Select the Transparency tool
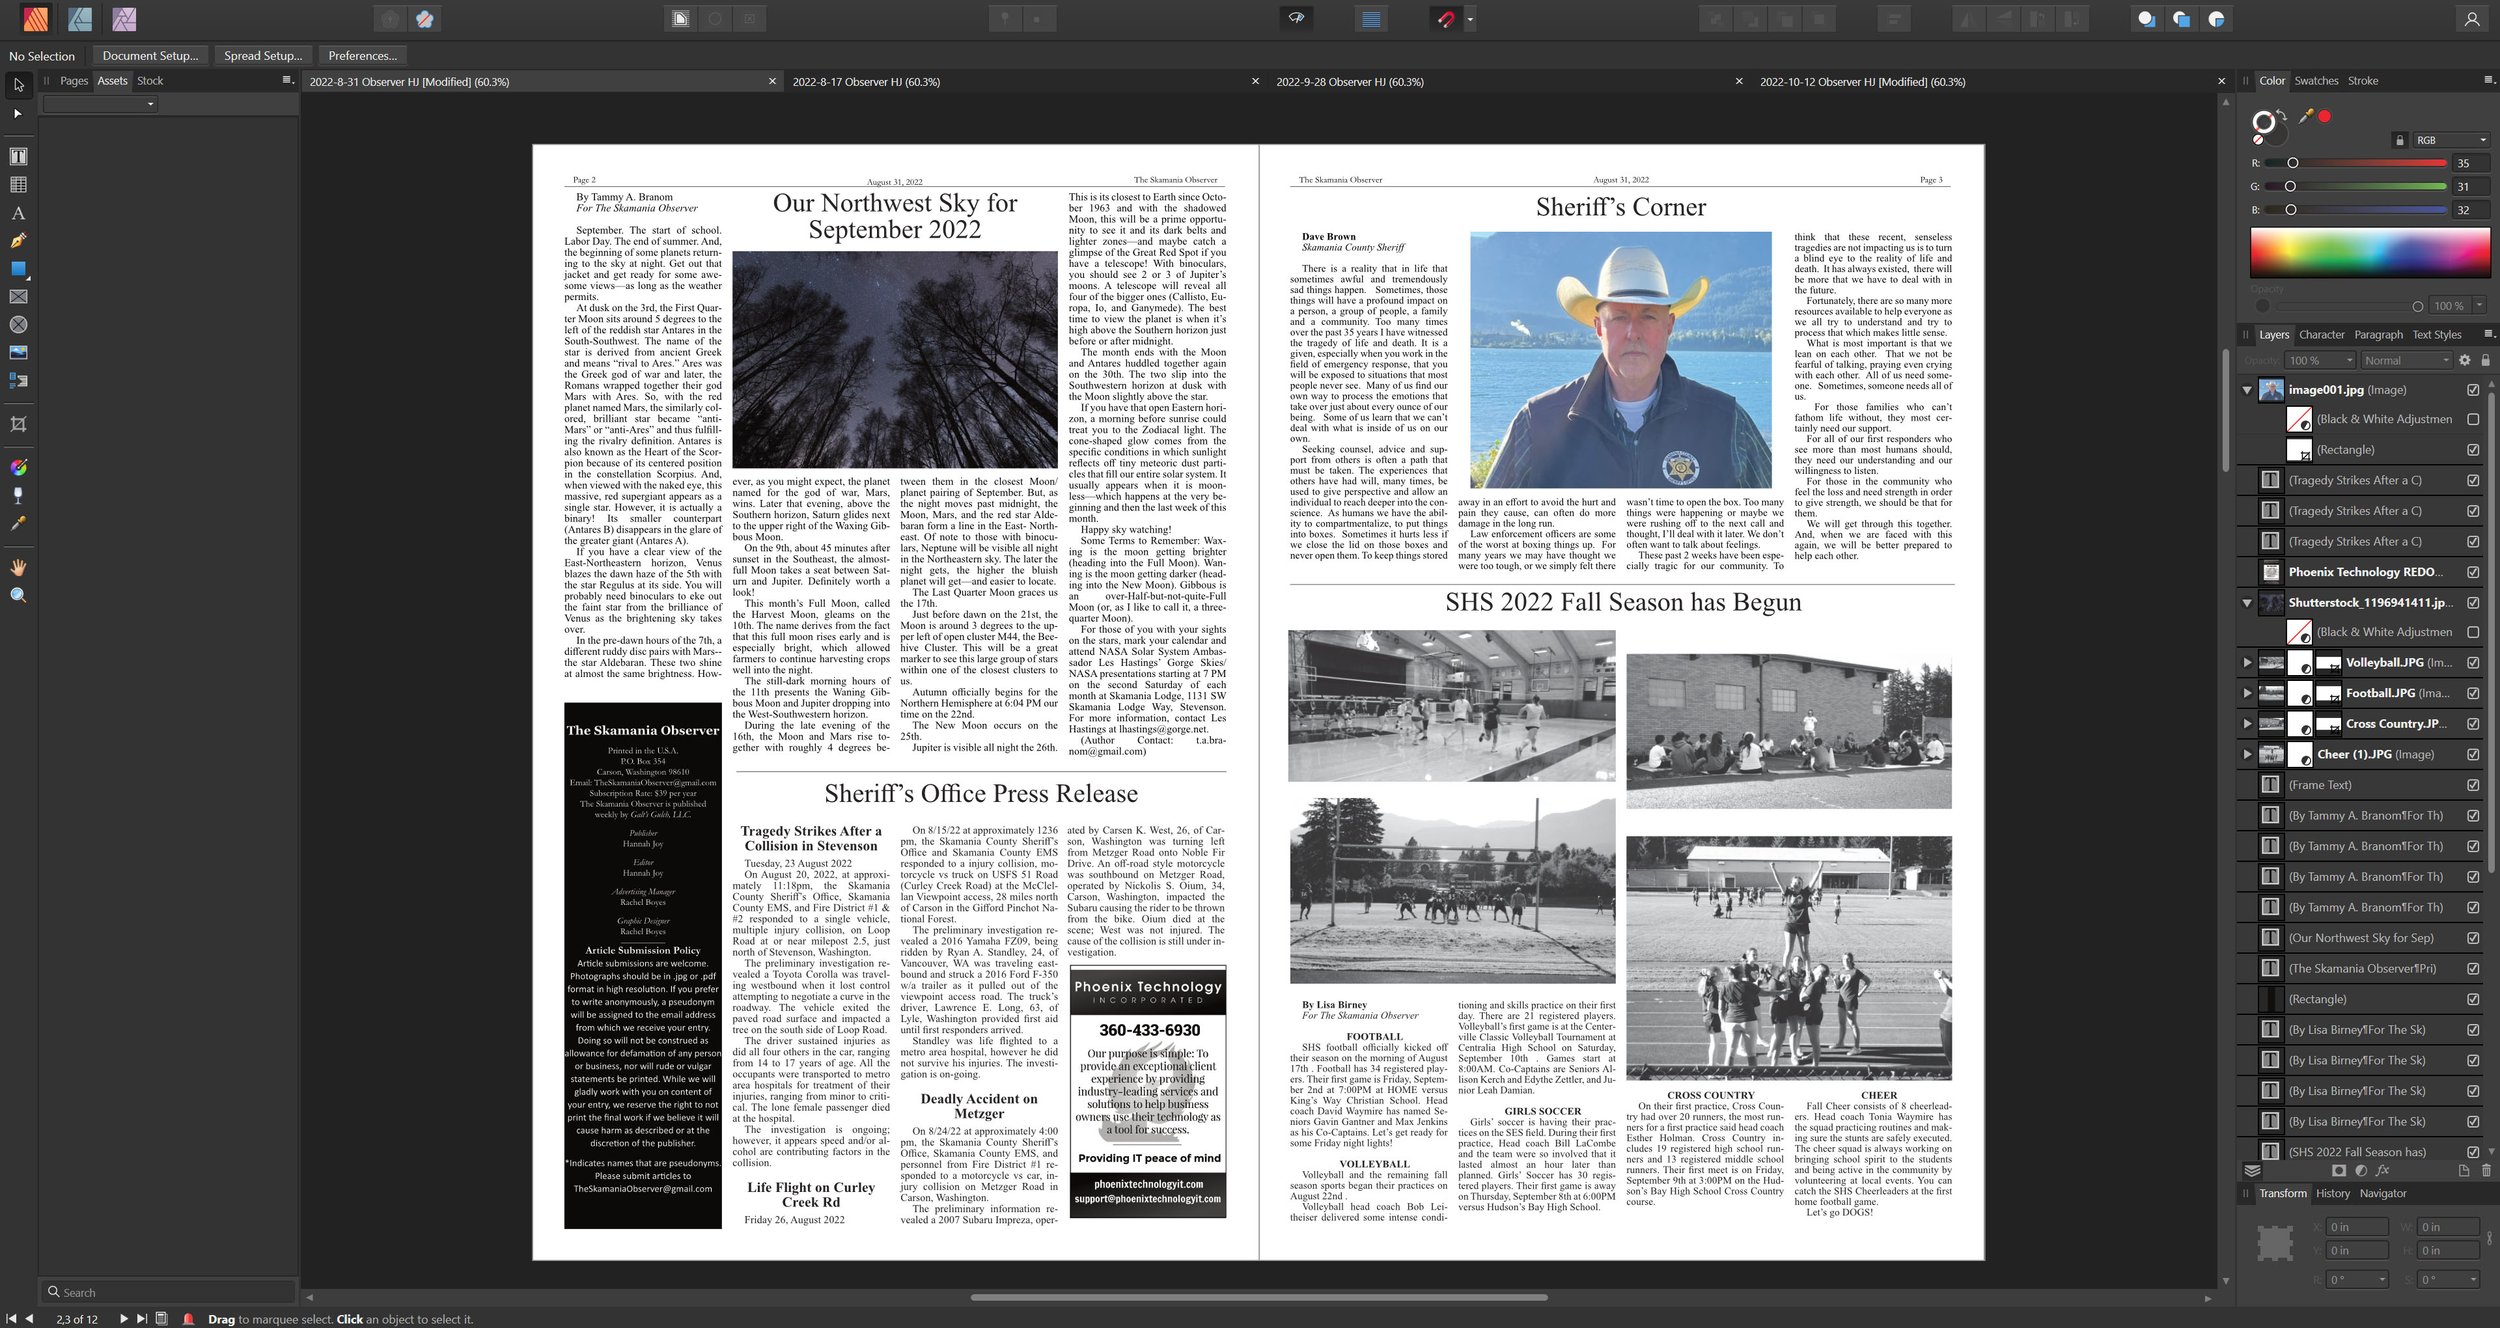2500x1328 pixels. 18,495
